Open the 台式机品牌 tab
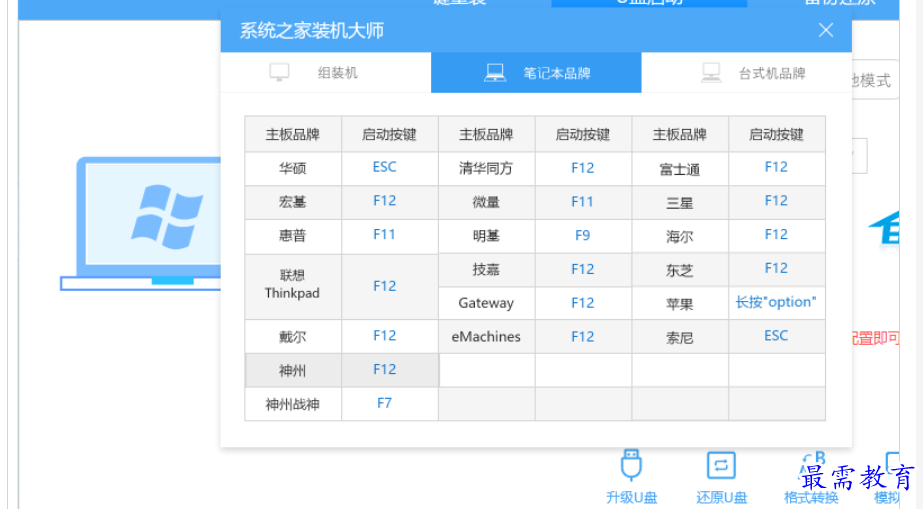This screenshot has height=509, width=923. click(746, 72)
